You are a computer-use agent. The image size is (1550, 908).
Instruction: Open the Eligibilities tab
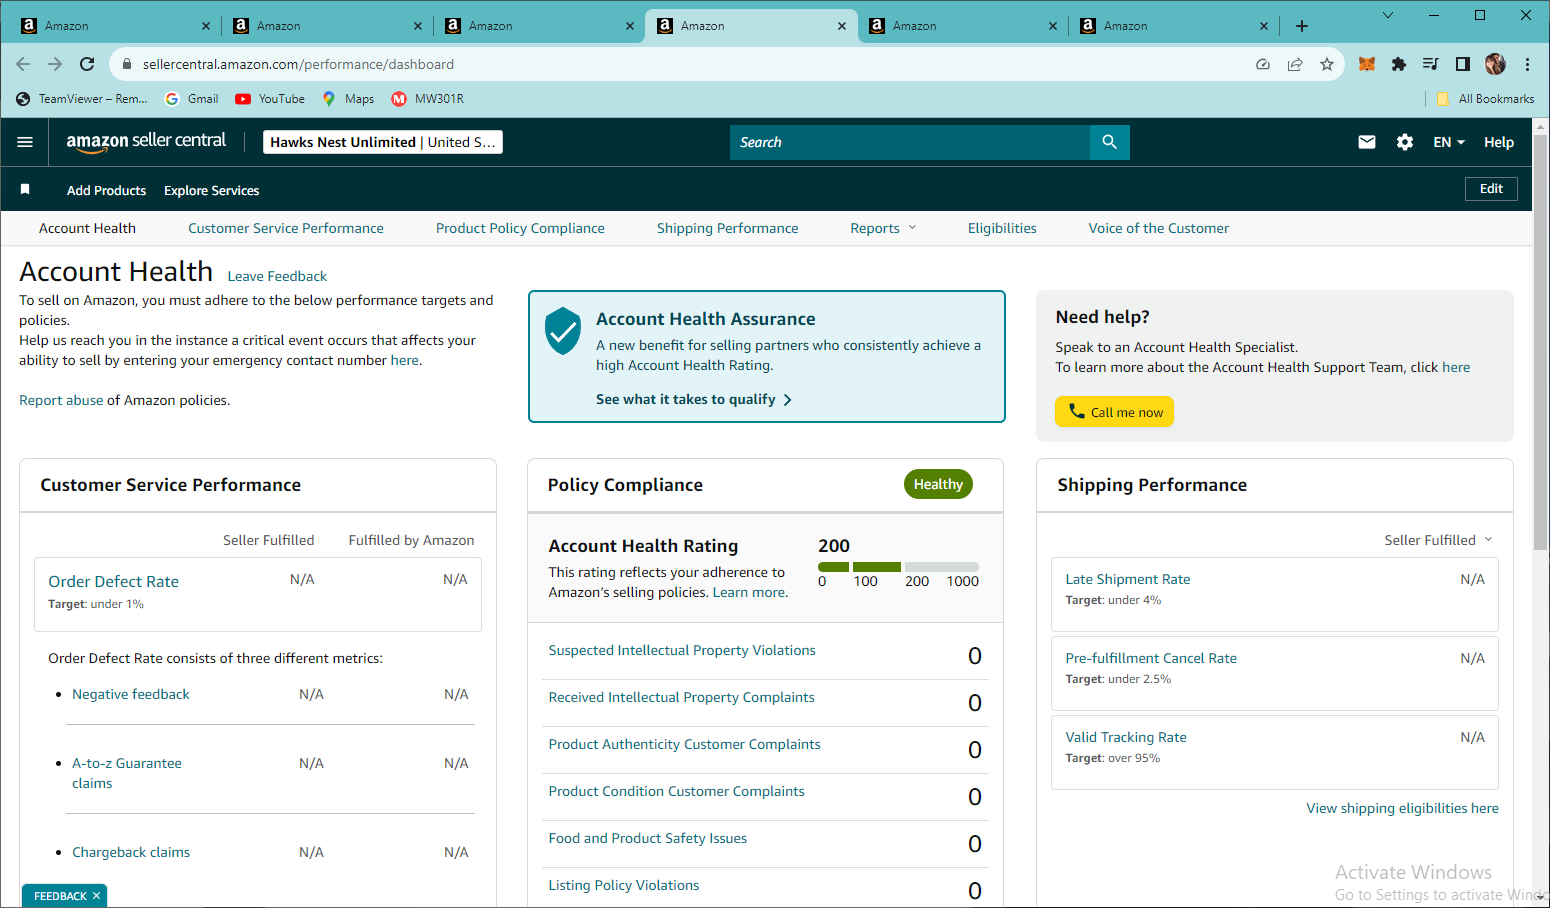tap(1002, 228)
